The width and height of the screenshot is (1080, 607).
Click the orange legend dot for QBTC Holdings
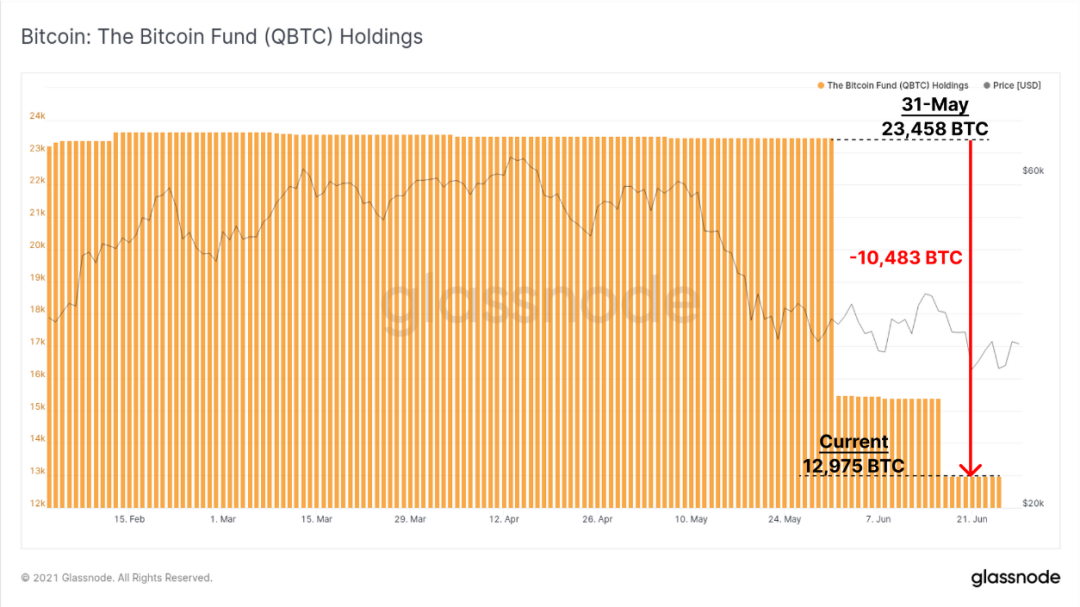pyautogui.click(x=820, y=85)
